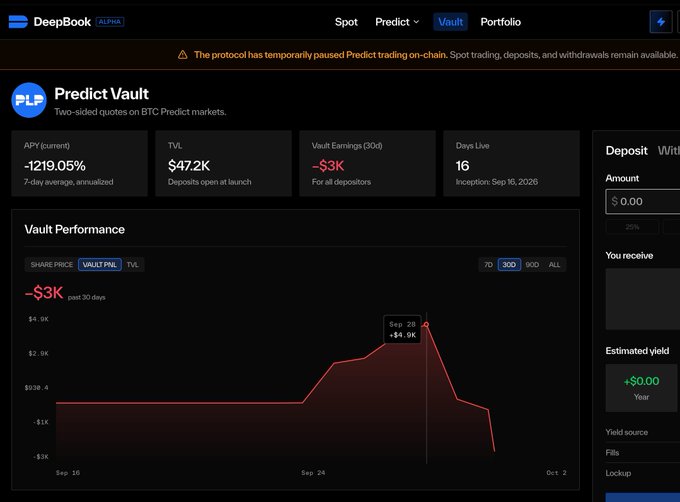Click the You receive label

(x=629, y=255)
